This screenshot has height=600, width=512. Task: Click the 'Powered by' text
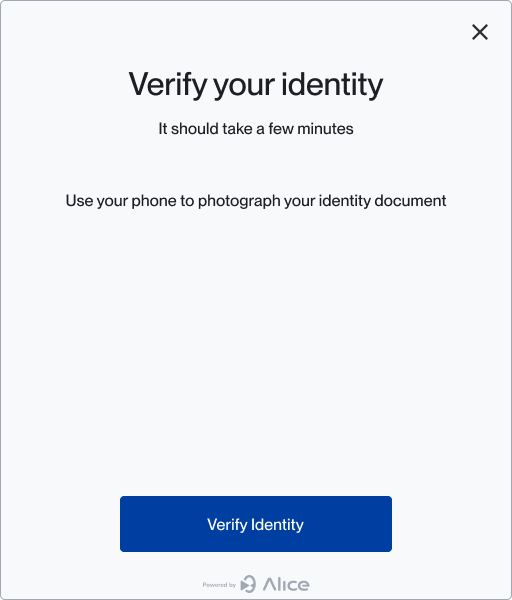219,585
